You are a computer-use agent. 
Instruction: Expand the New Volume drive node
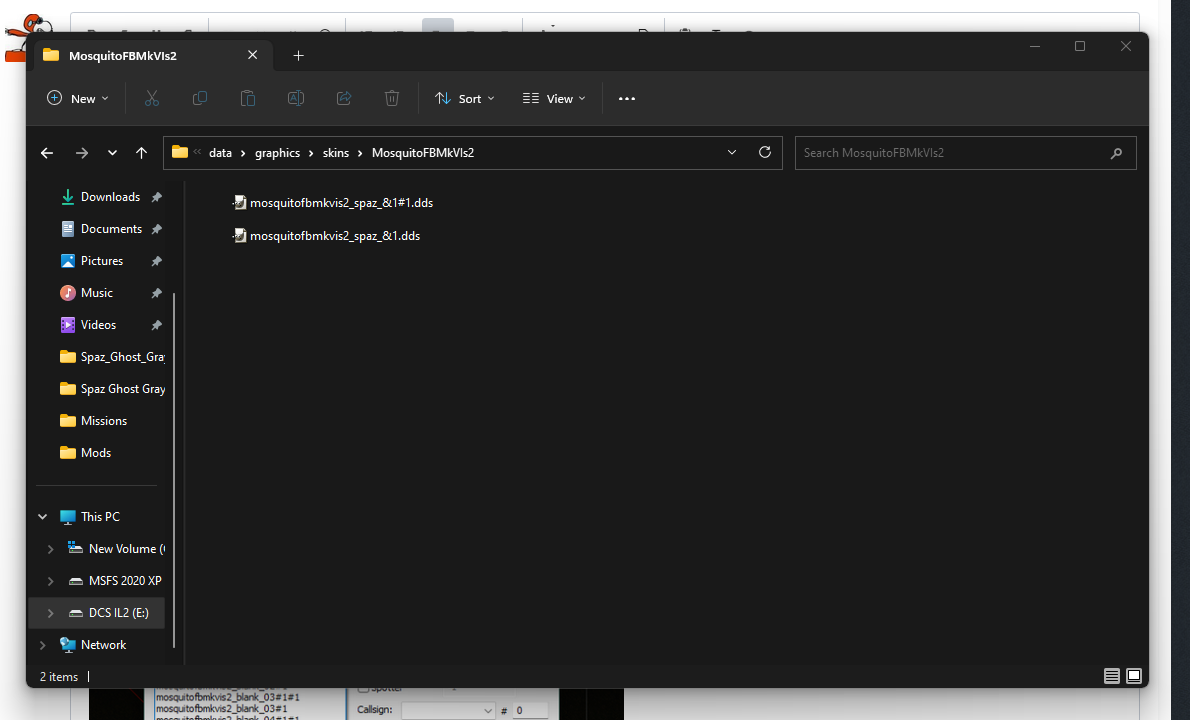[50, 549]
